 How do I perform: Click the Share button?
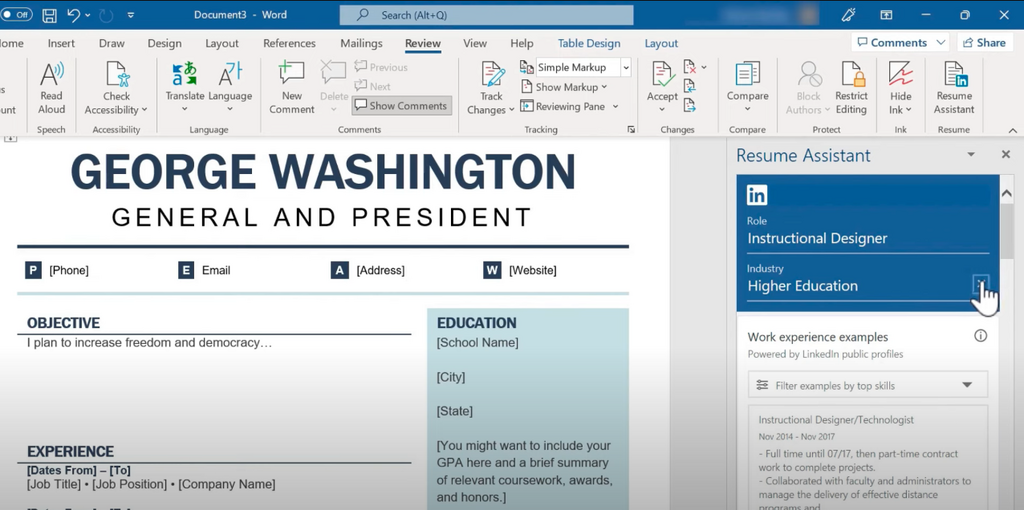984,43
